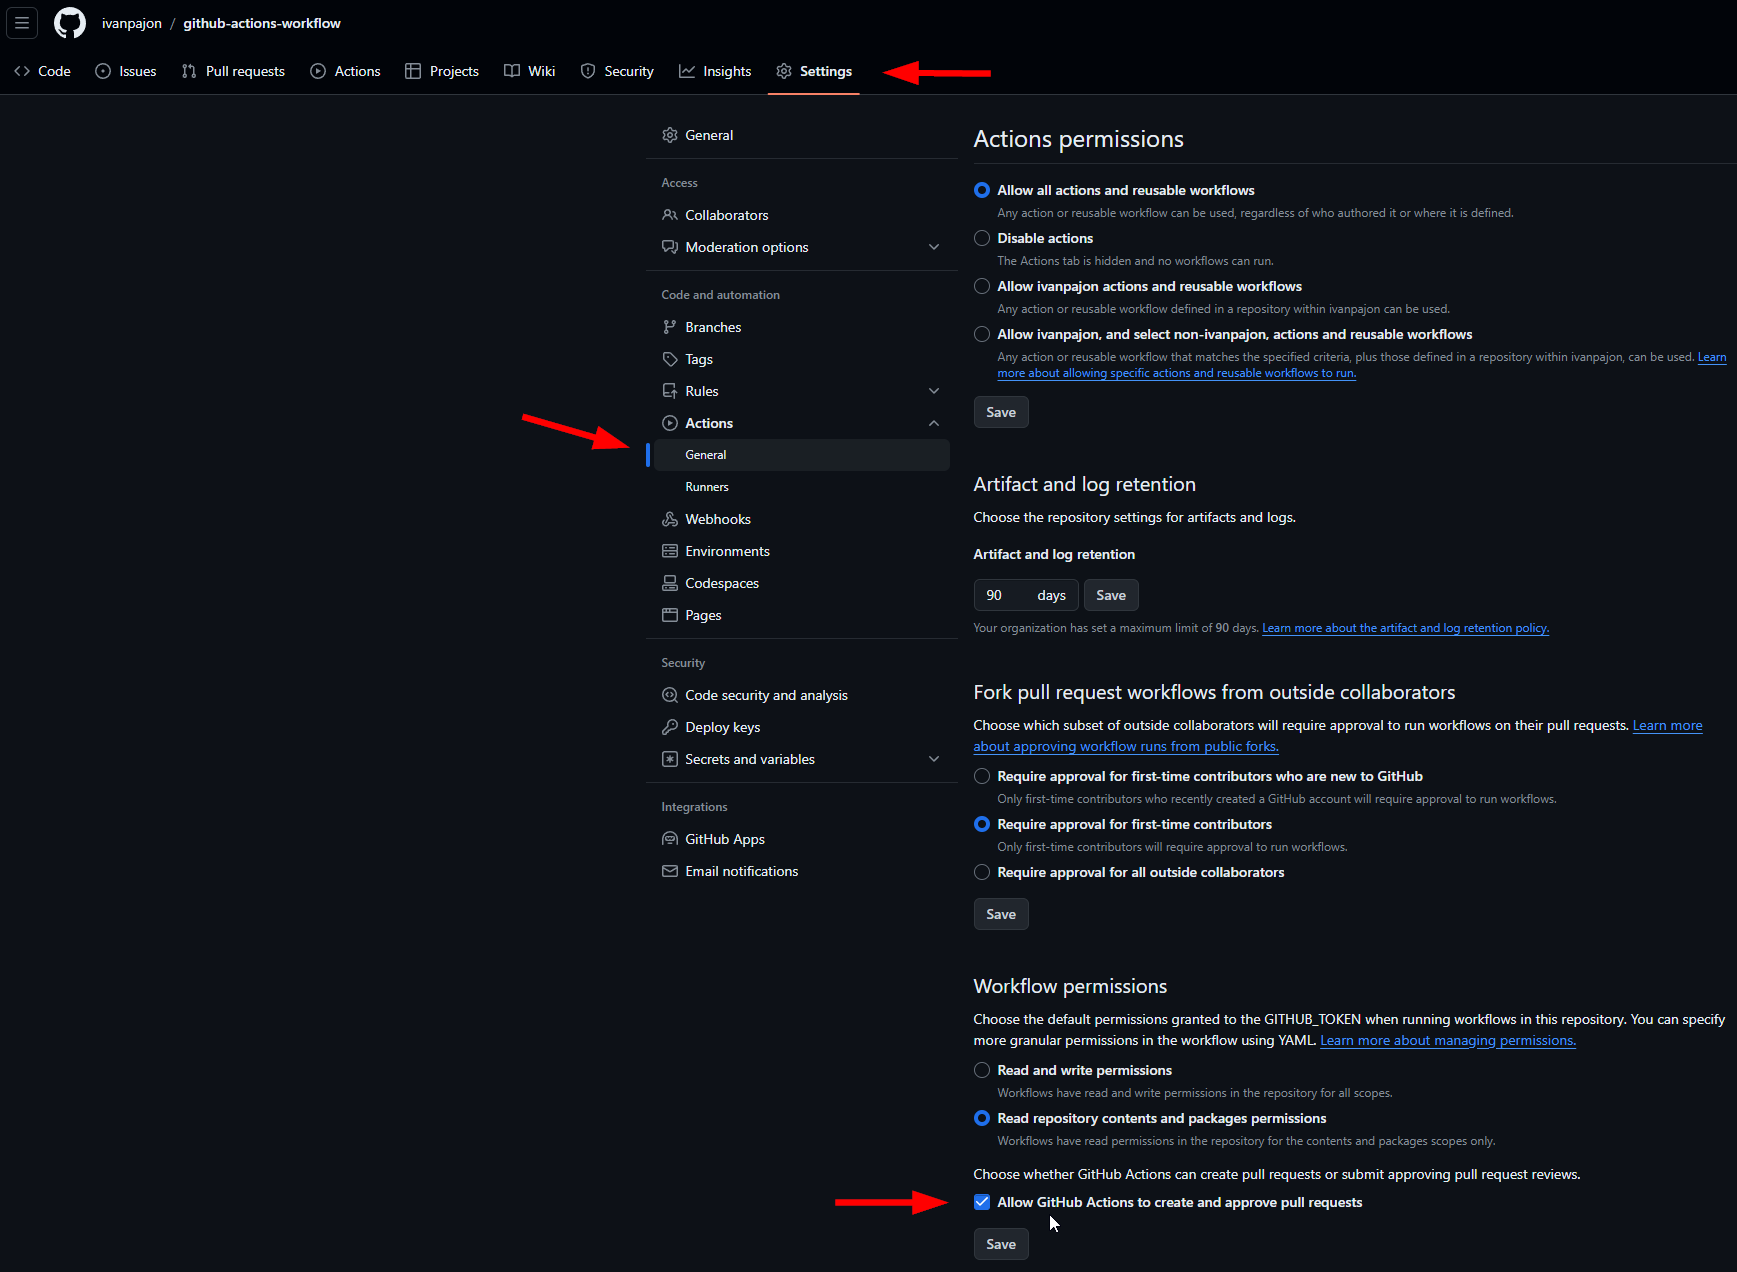
Task: Click the Code tab icon
Action: tap(22, 71)
